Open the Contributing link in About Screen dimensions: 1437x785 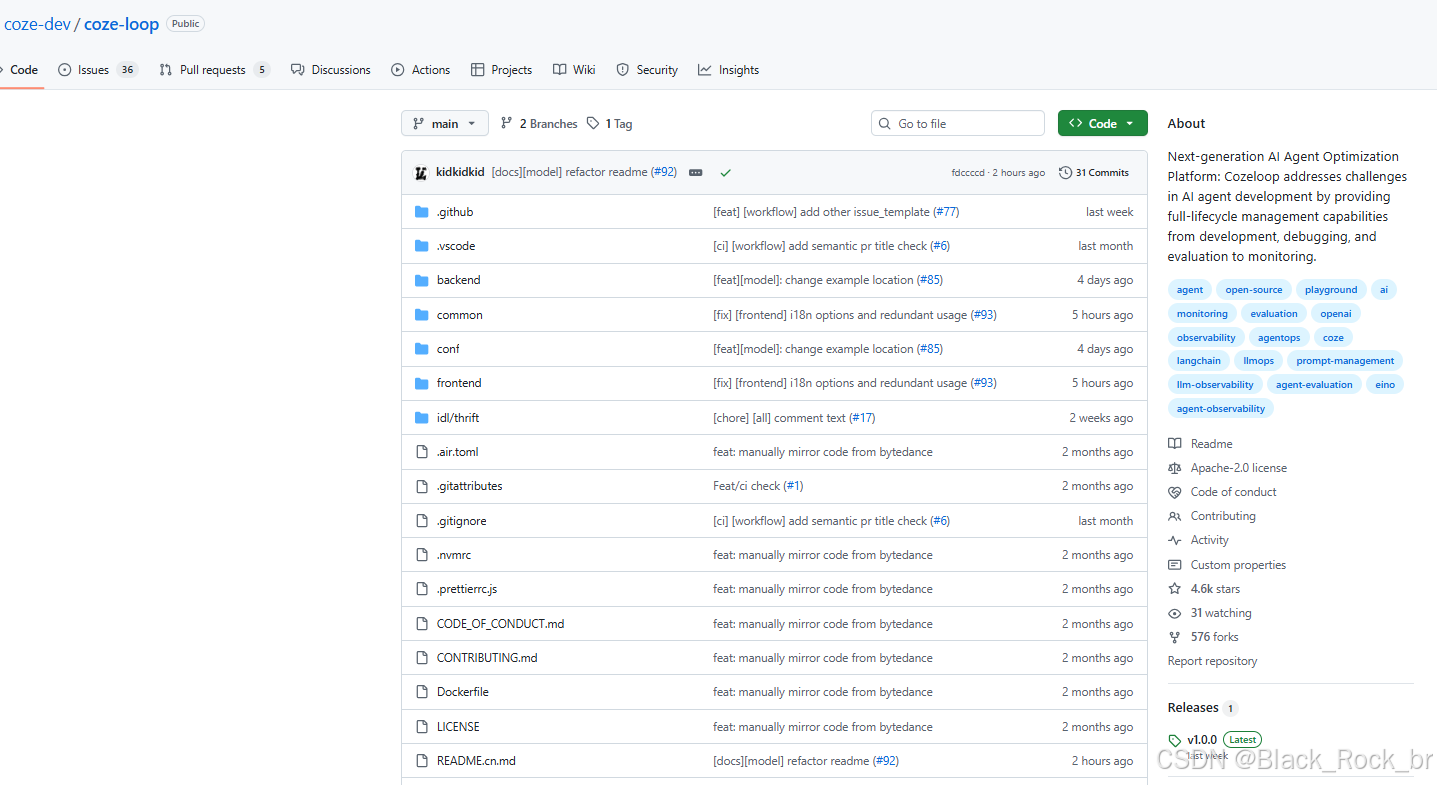[1223, 516]
